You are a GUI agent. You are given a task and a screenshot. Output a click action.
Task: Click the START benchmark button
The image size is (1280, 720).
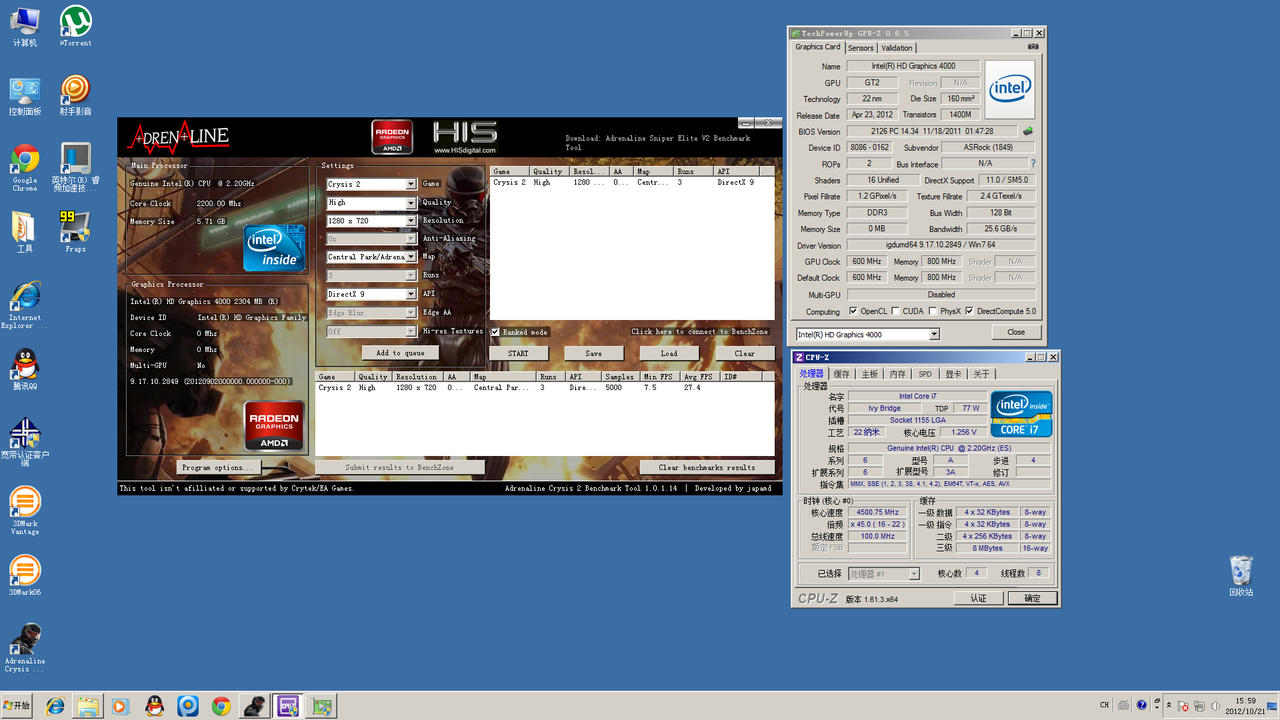[518, 353]
